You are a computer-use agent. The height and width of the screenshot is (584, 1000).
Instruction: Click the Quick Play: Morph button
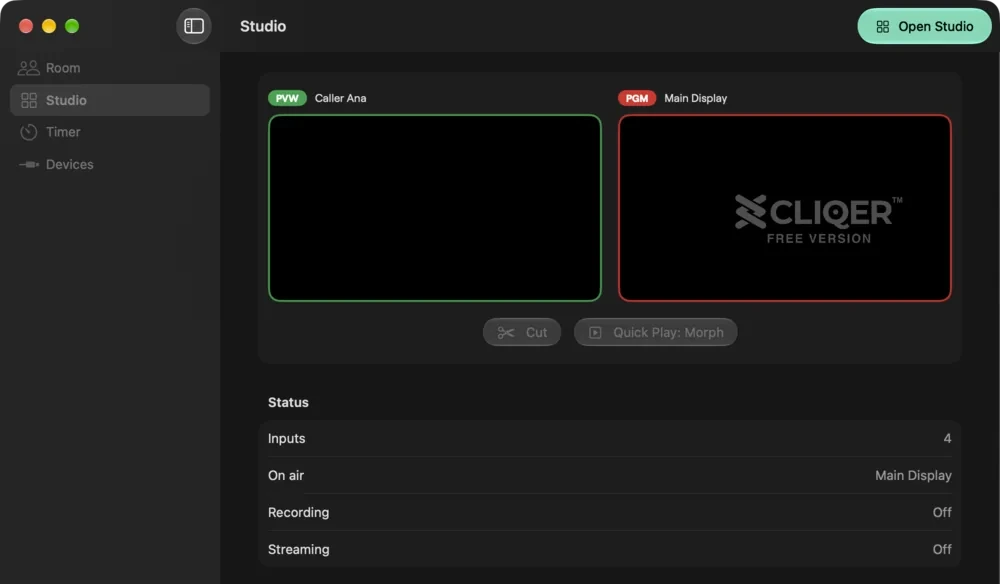point(656,332)
